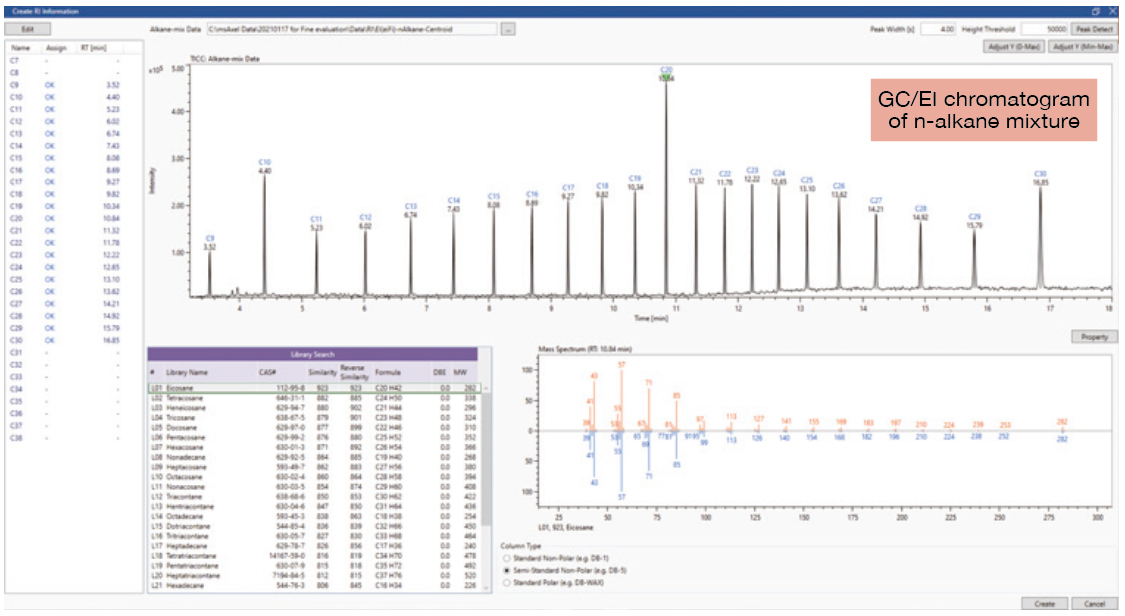Viewport: 1125px width, 616px height.
Task: Click the Adjust Y (Min-Max) button
Action: click(x=1083, y=47)
